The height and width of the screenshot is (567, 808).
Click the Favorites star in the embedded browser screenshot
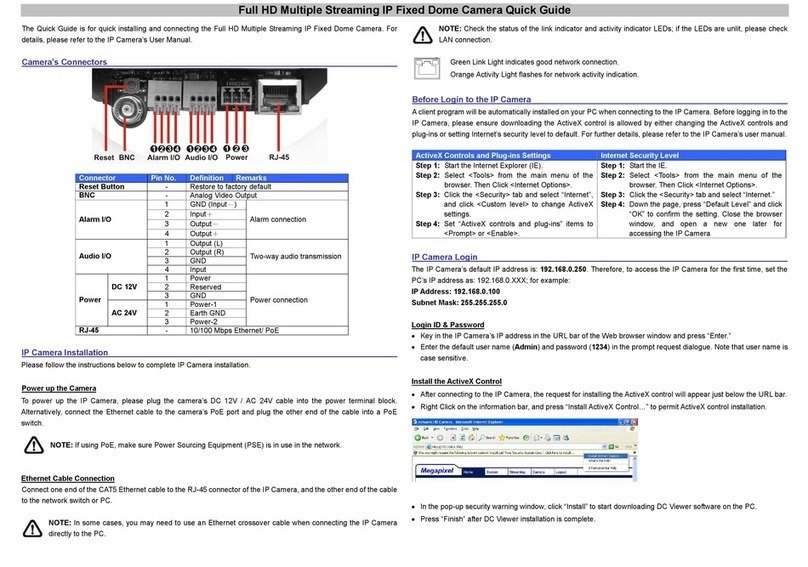click(502, 438)
